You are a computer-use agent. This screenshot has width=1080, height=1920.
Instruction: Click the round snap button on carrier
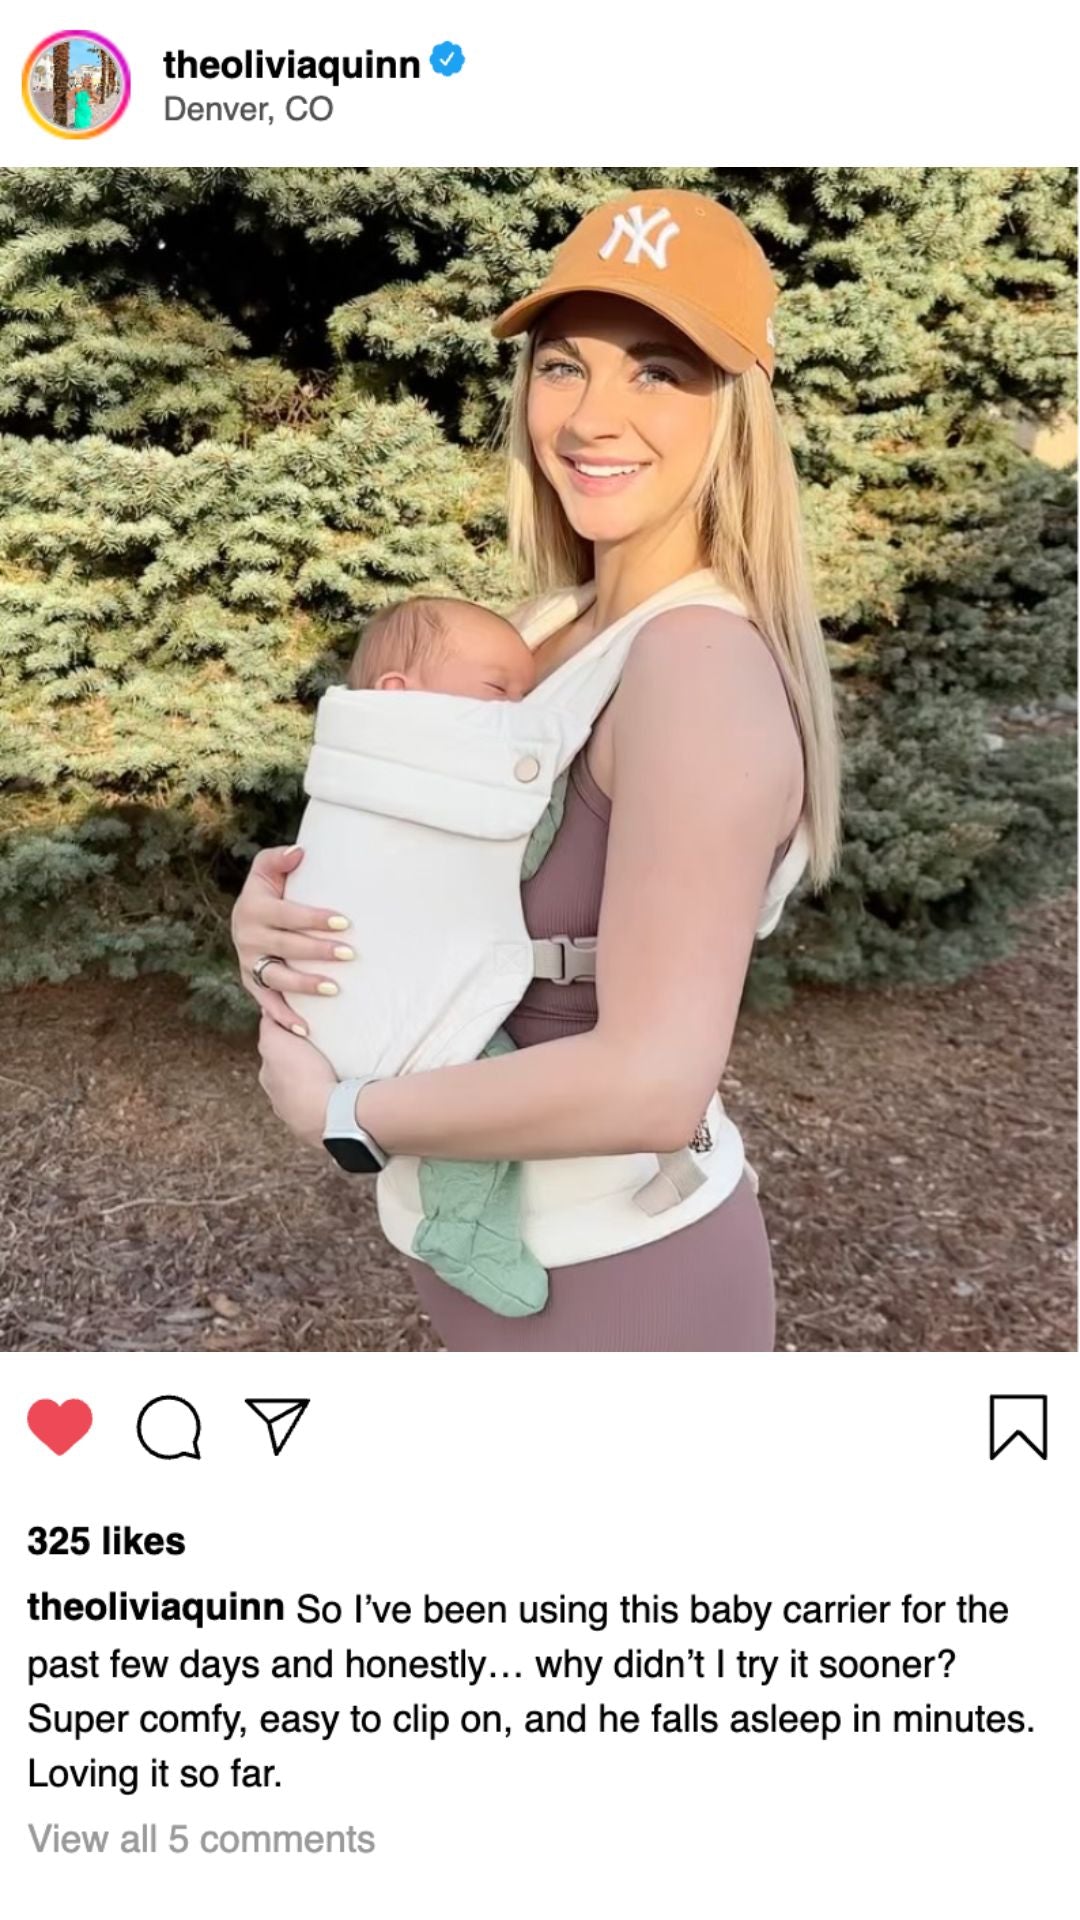point(526,769)
